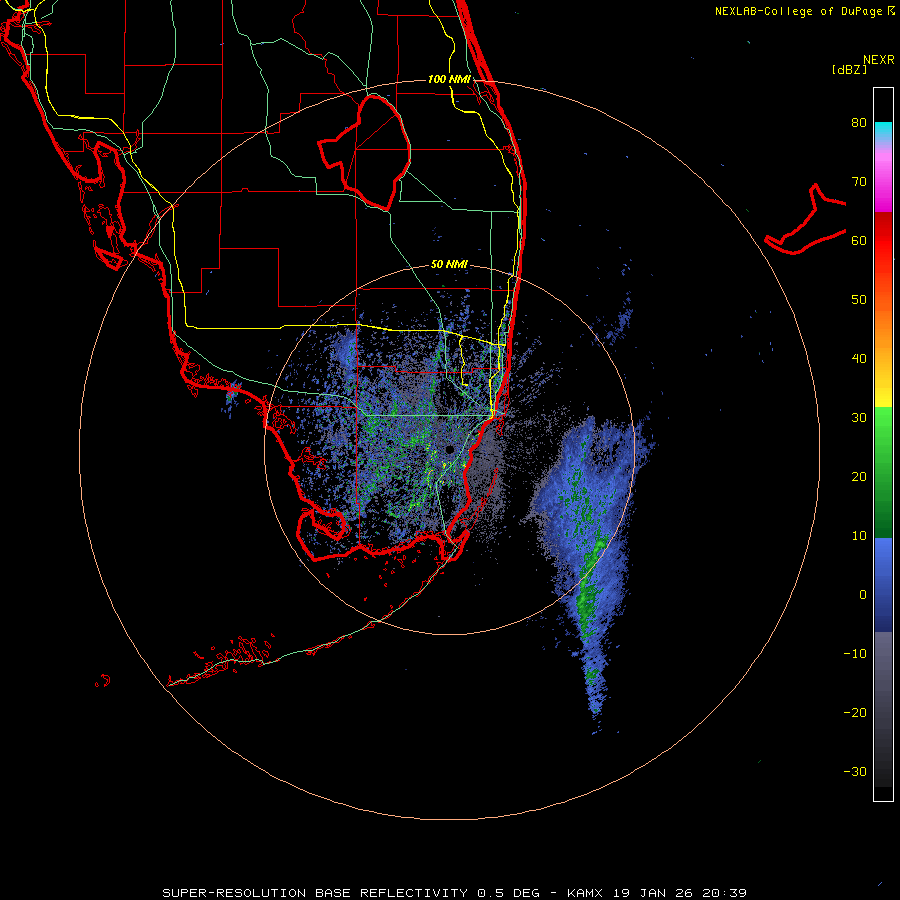
Task: Click the 80 value on the dBZ scale
Action: [x=859, y=123]
